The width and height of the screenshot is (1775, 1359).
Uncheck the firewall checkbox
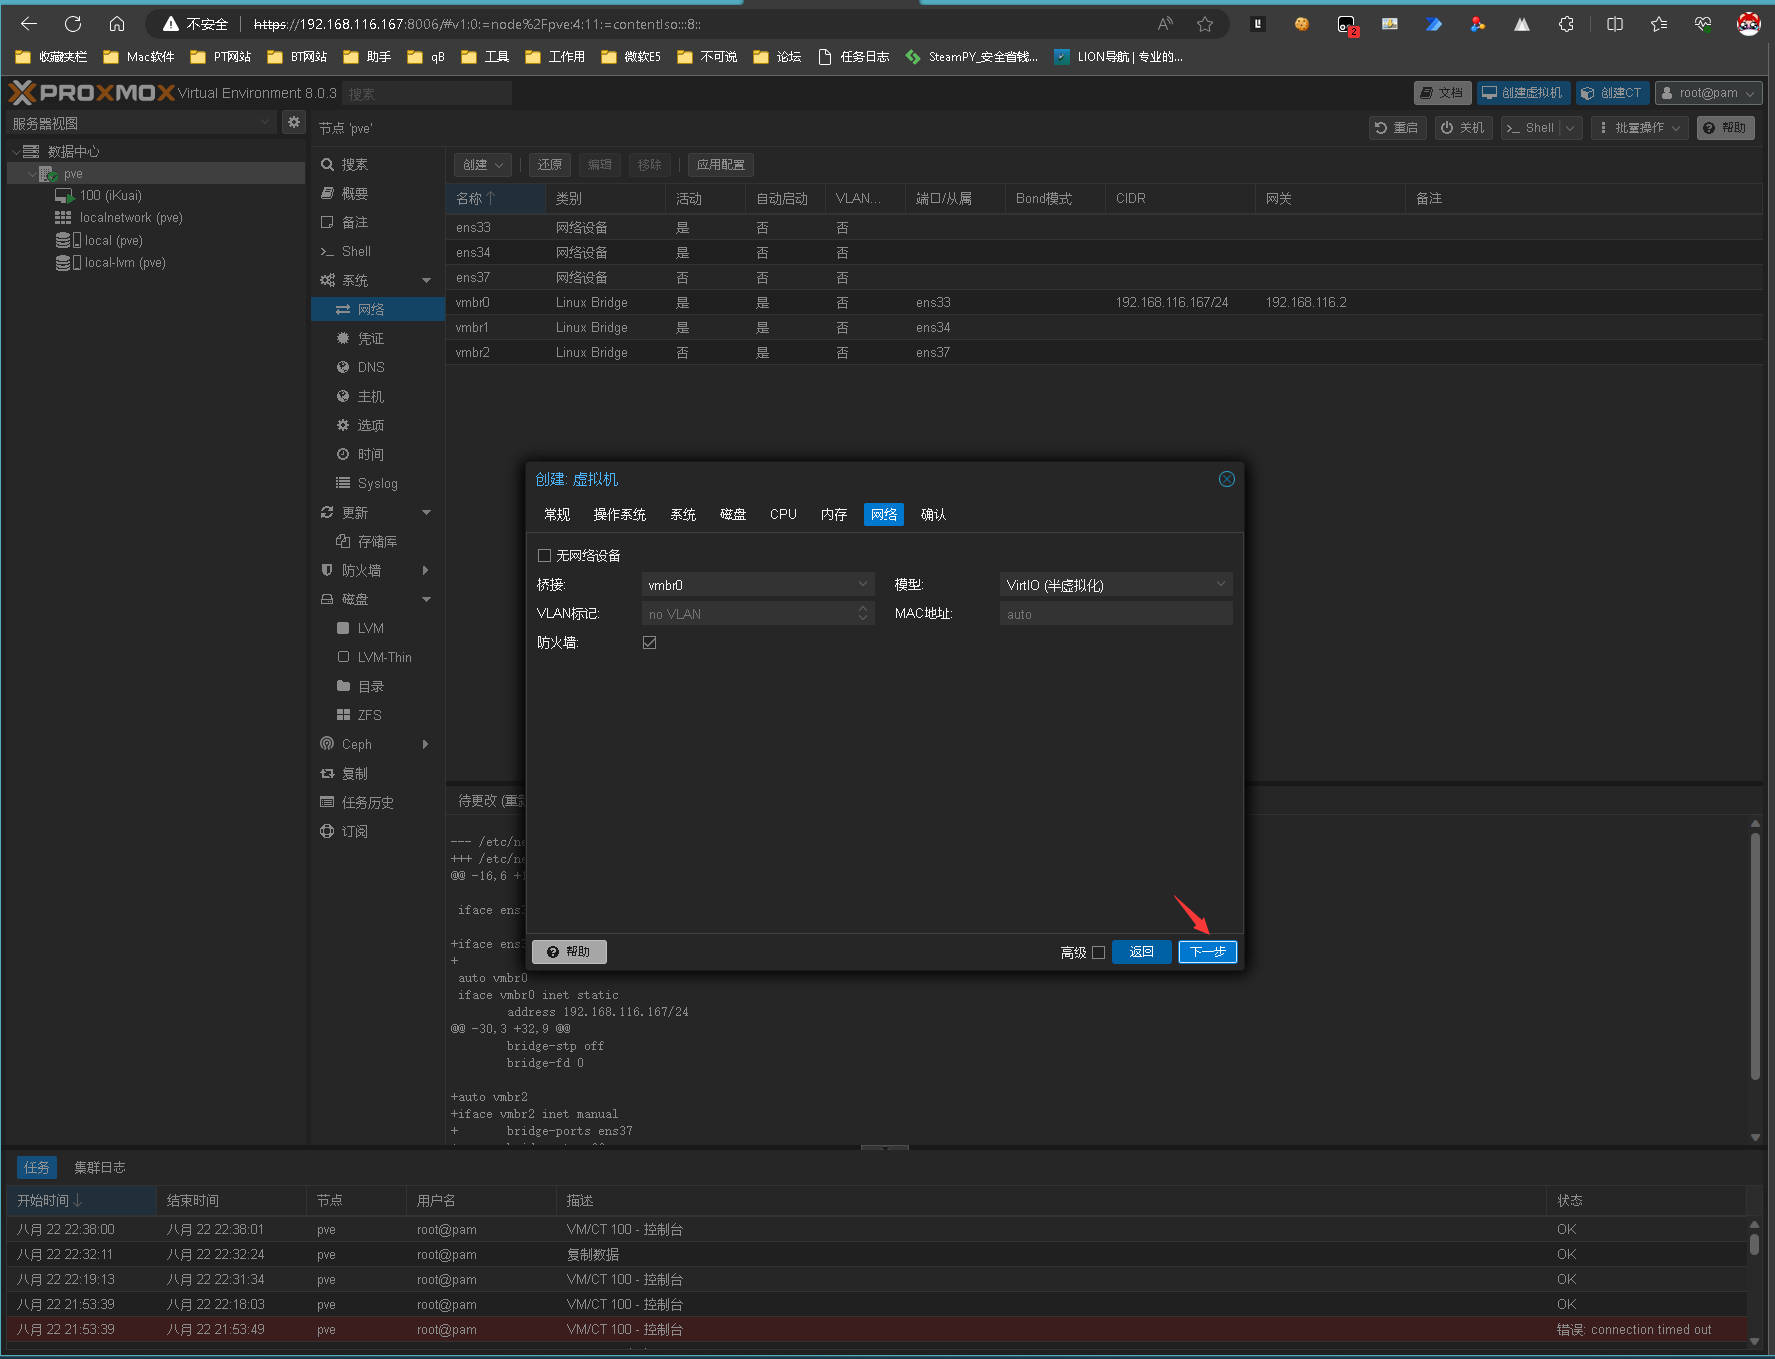(x=650, y=643)
